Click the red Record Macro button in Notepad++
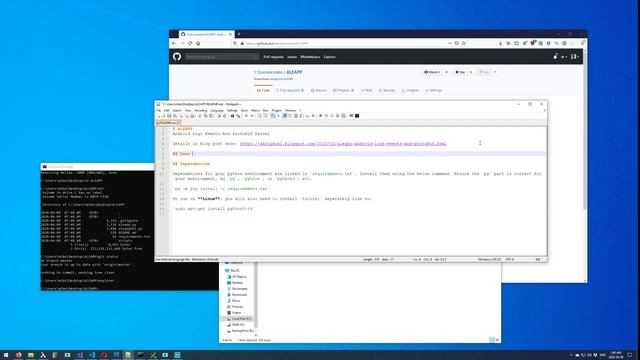640x360 pixels. [320, 116]
